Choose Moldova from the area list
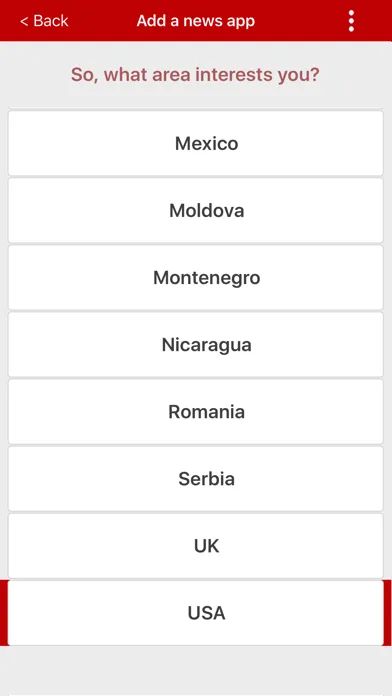This screenshot has width=392, height=696. pyautogui.click(x=196, y=210)
